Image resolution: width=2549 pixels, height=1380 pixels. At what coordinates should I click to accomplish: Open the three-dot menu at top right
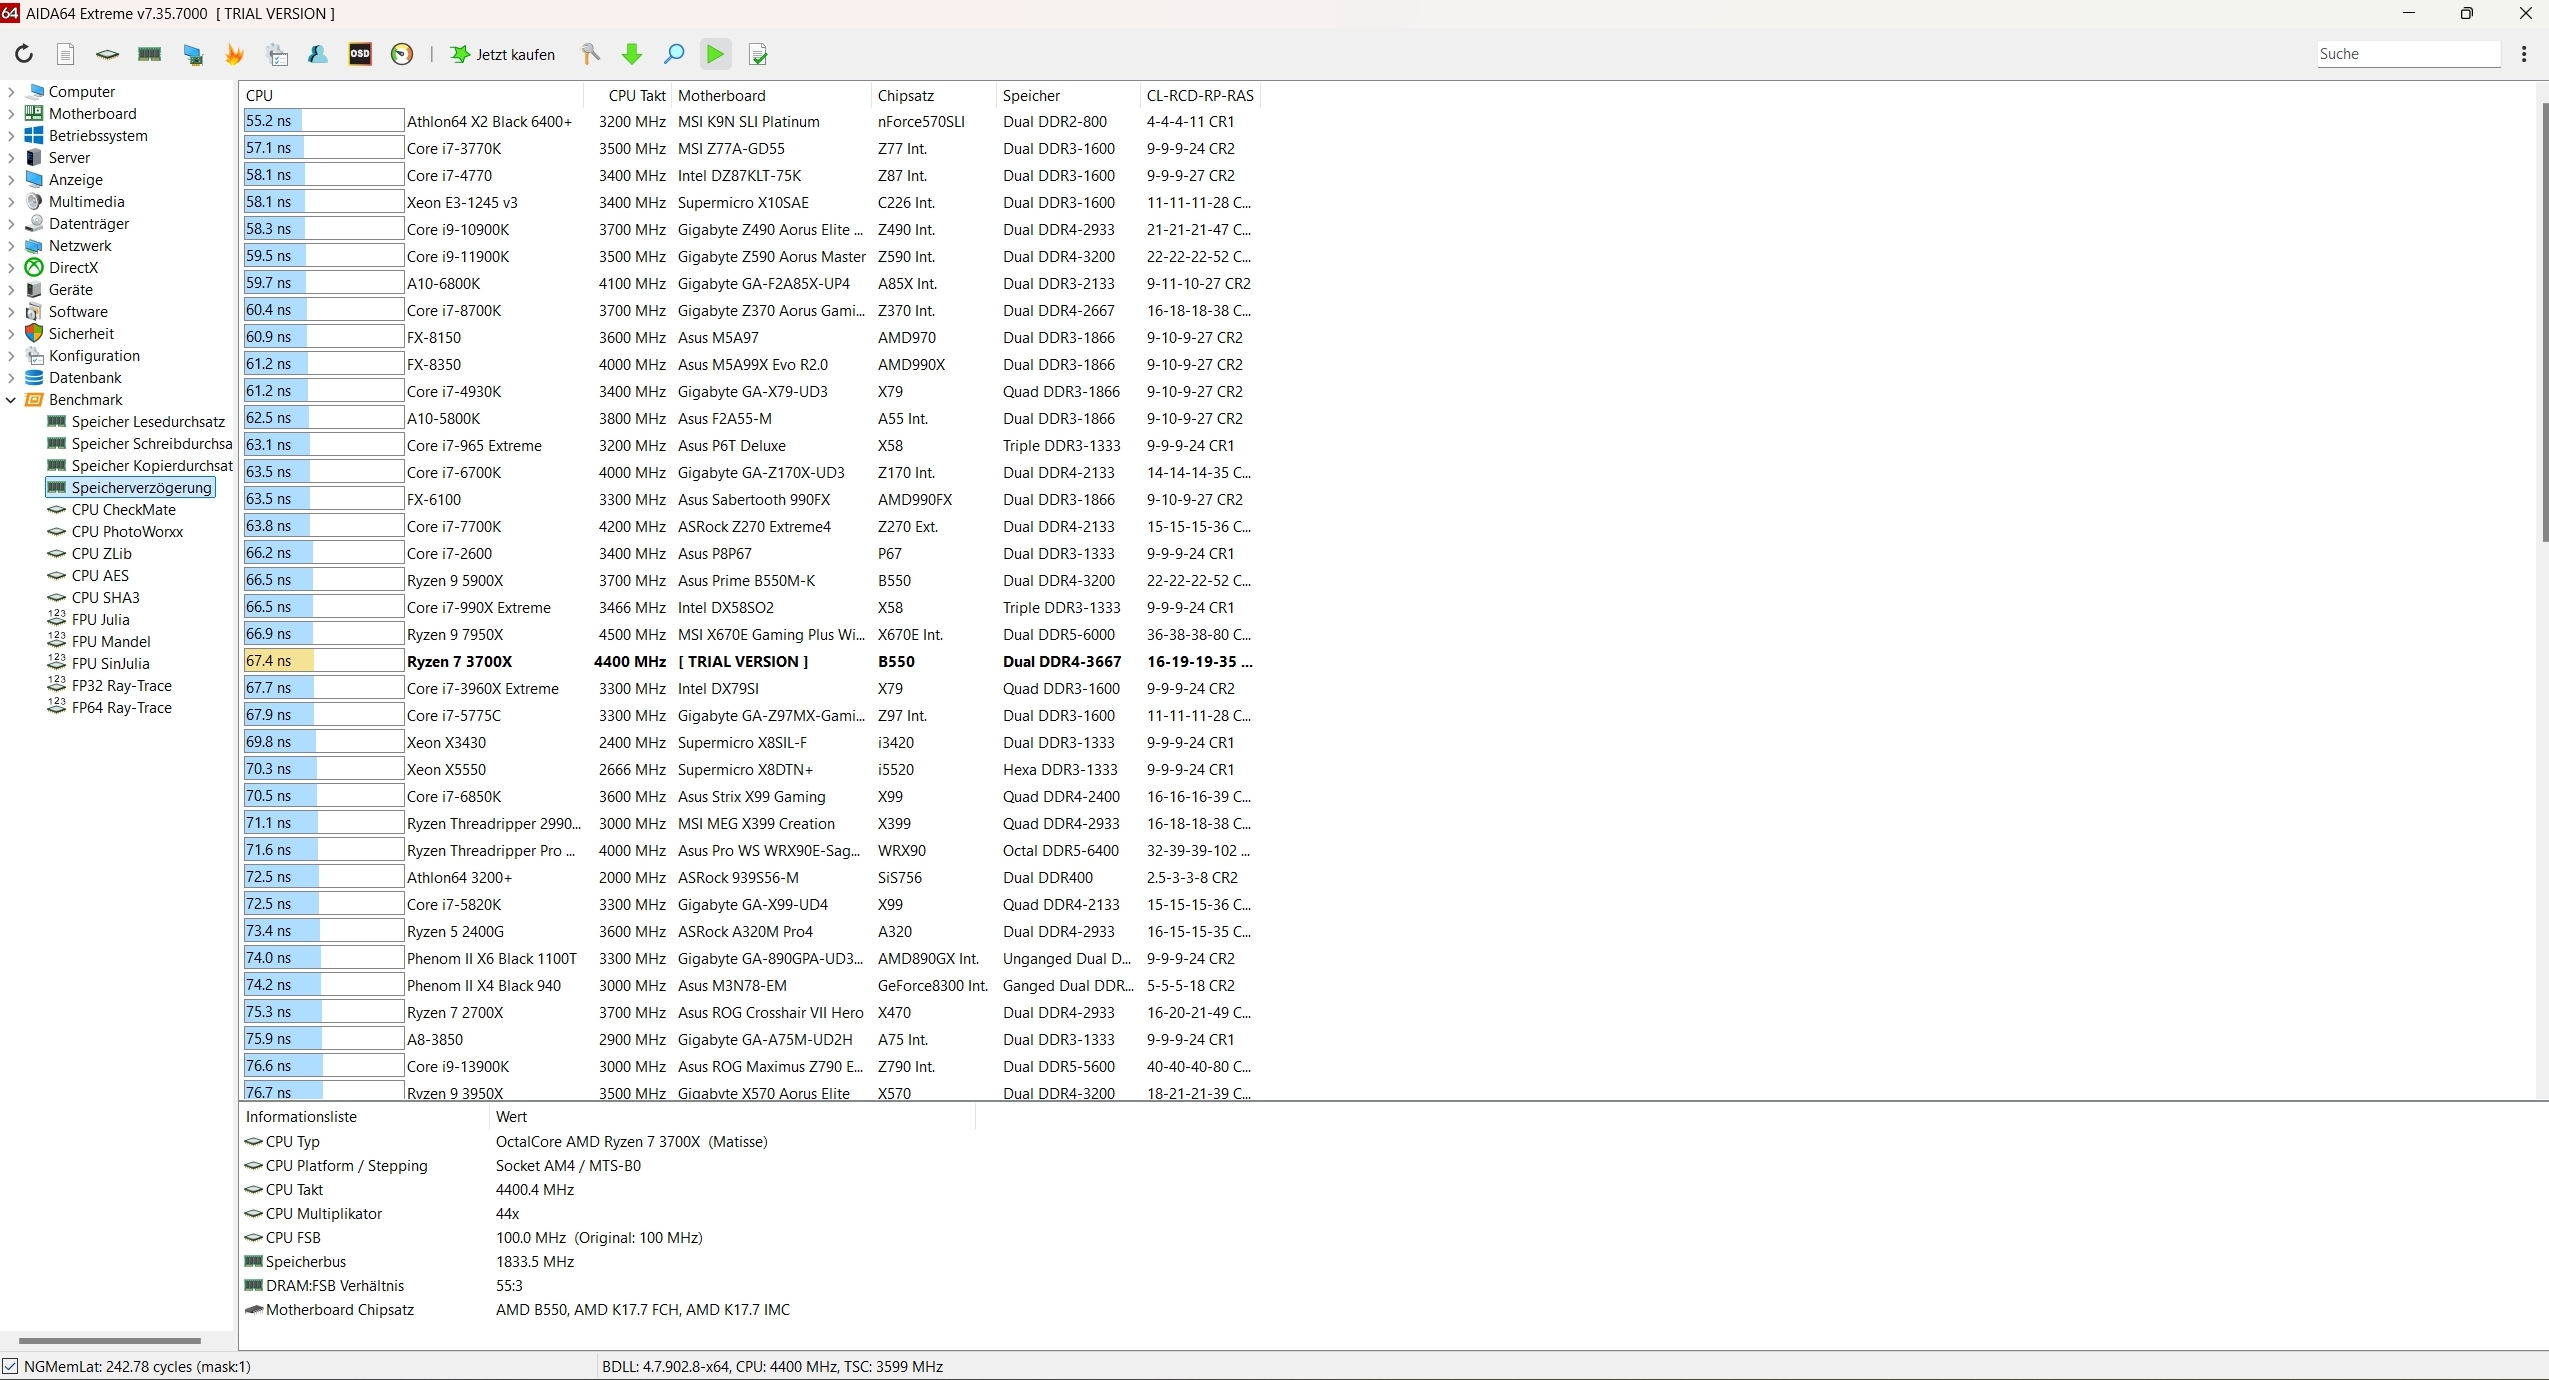(2524, 54)
